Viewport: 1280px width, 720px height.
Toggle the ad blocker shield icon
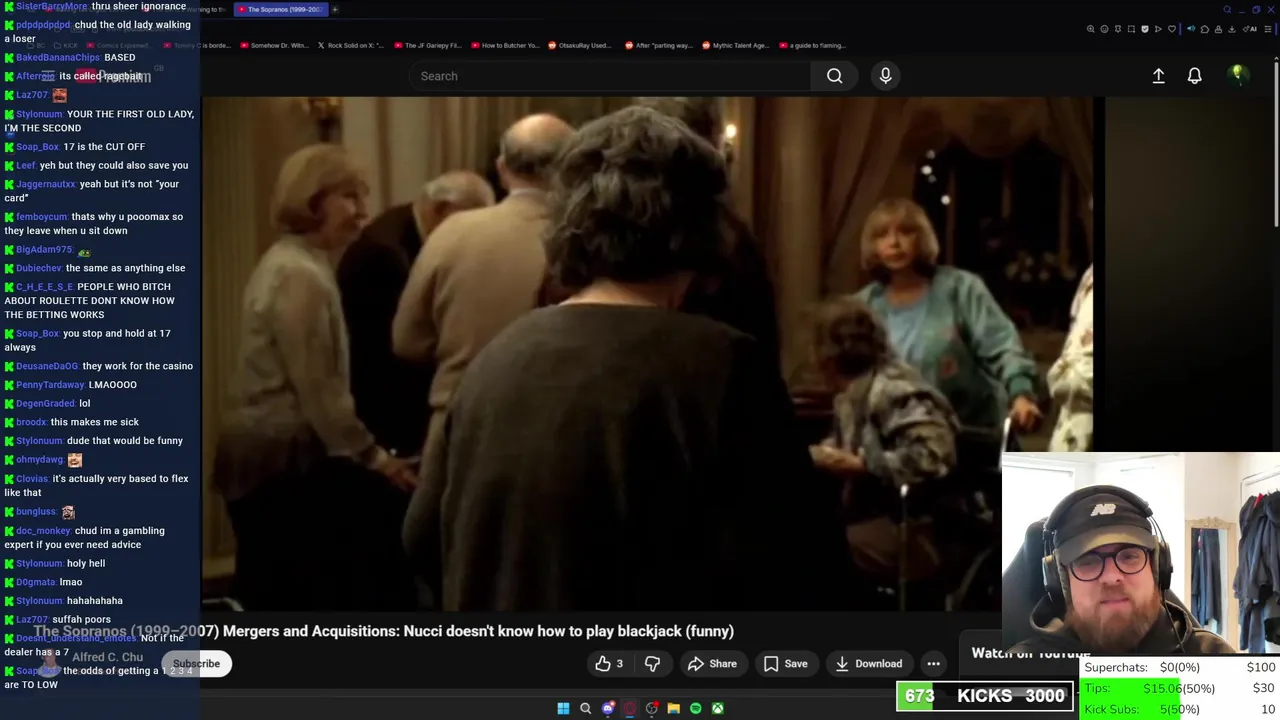point(1145,29)
